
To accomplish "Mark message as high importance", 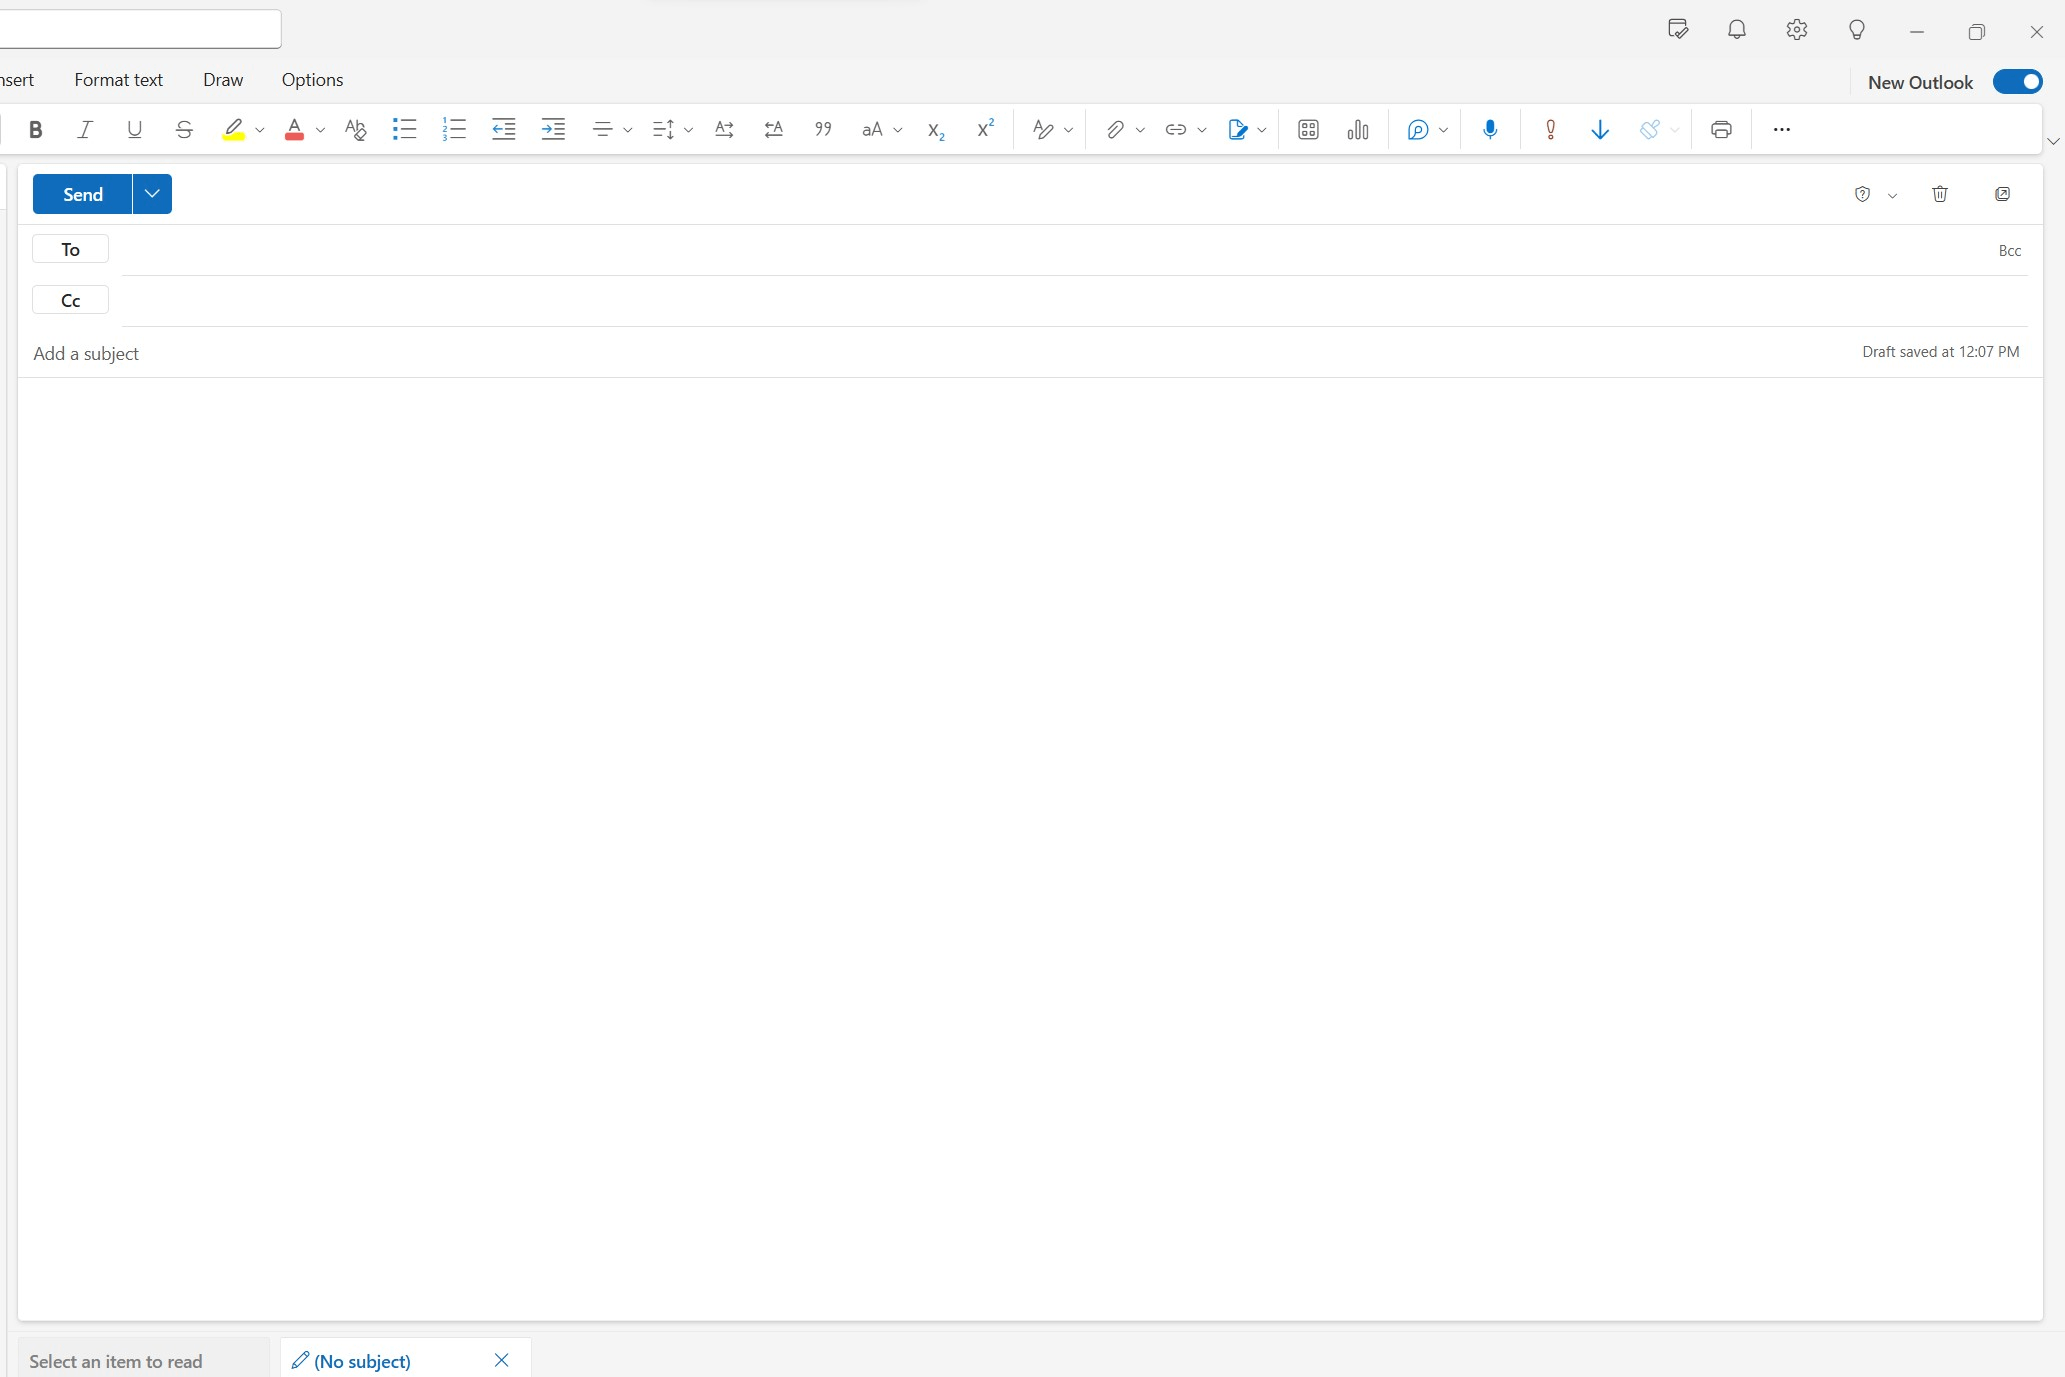I will pos(1550,129).
